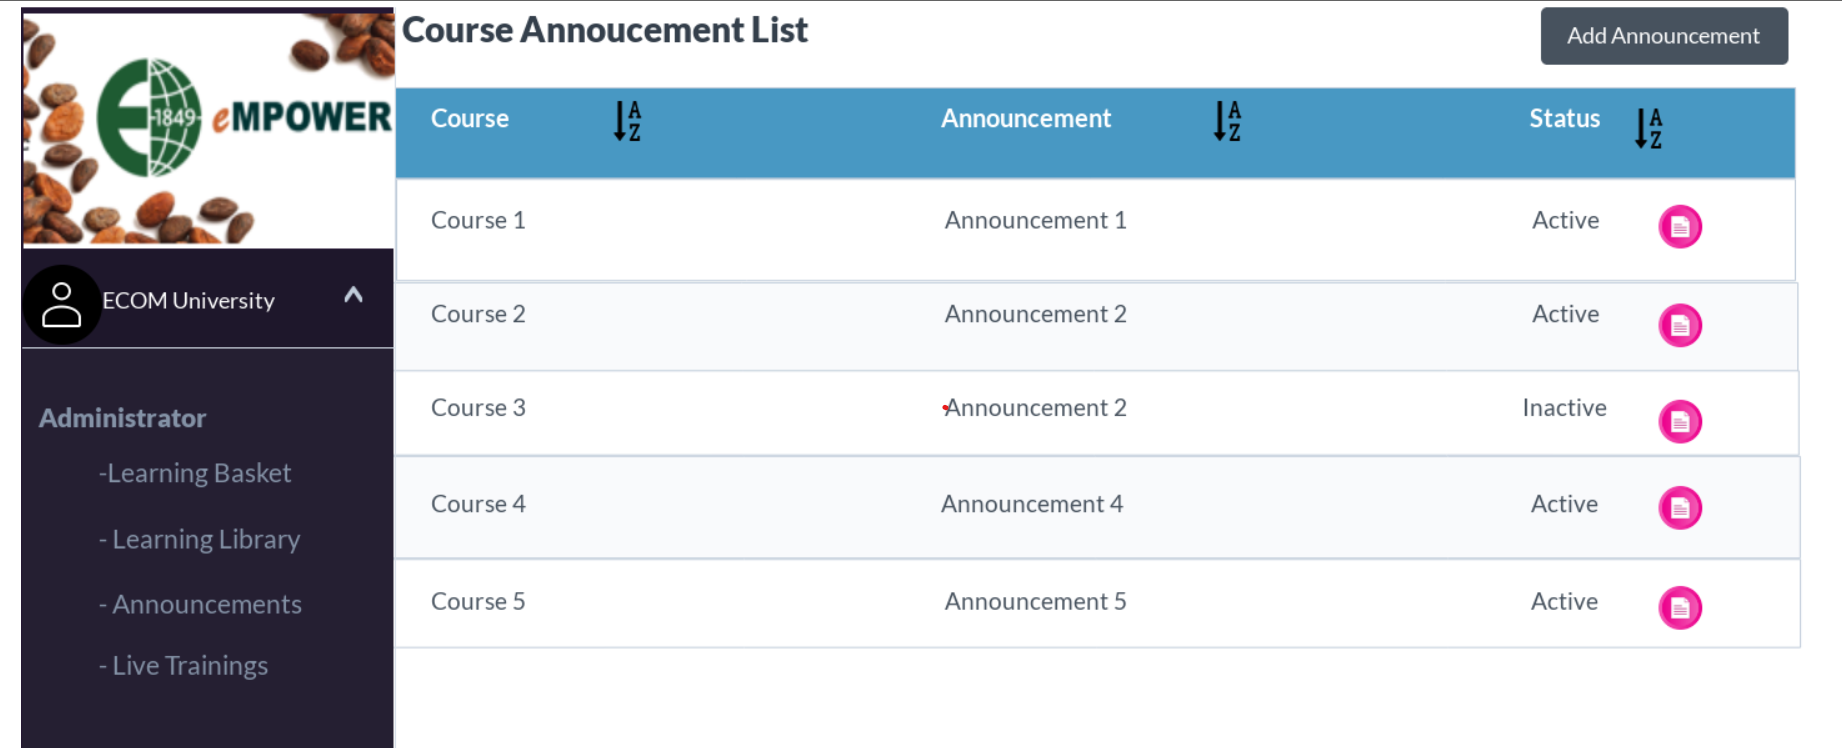
Task: Open the Learning Library menu item
Action: [x=199, y=539]
